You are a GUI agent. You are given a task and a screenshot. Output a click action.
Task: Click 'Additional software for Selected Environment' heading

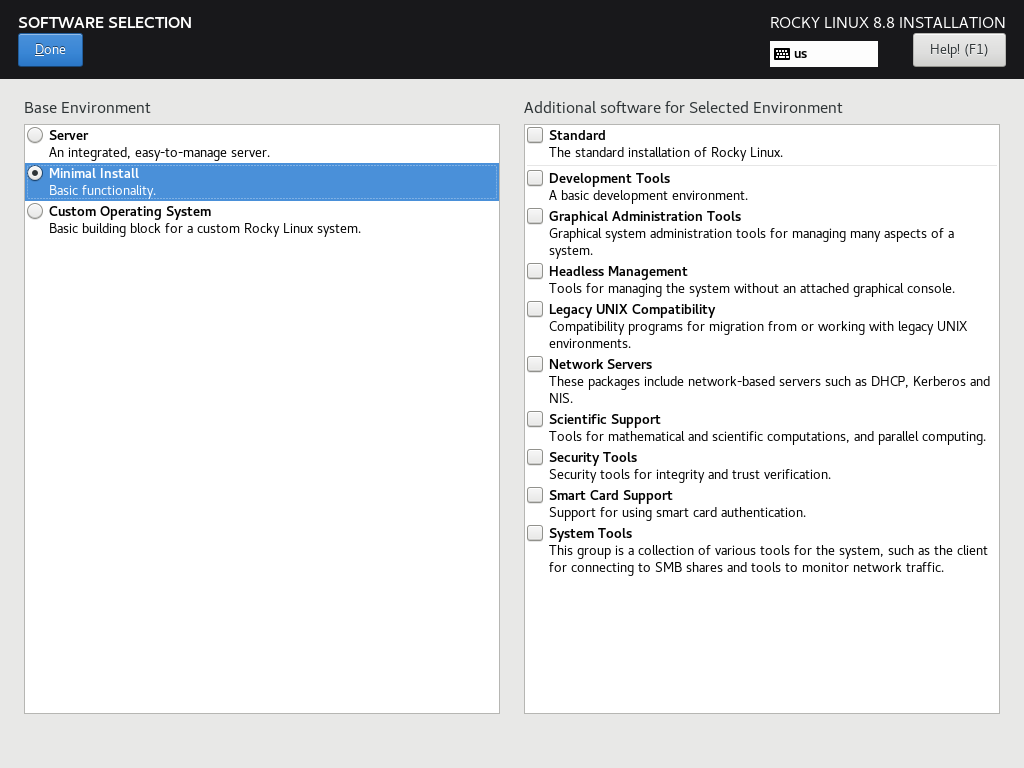point(683,108)
